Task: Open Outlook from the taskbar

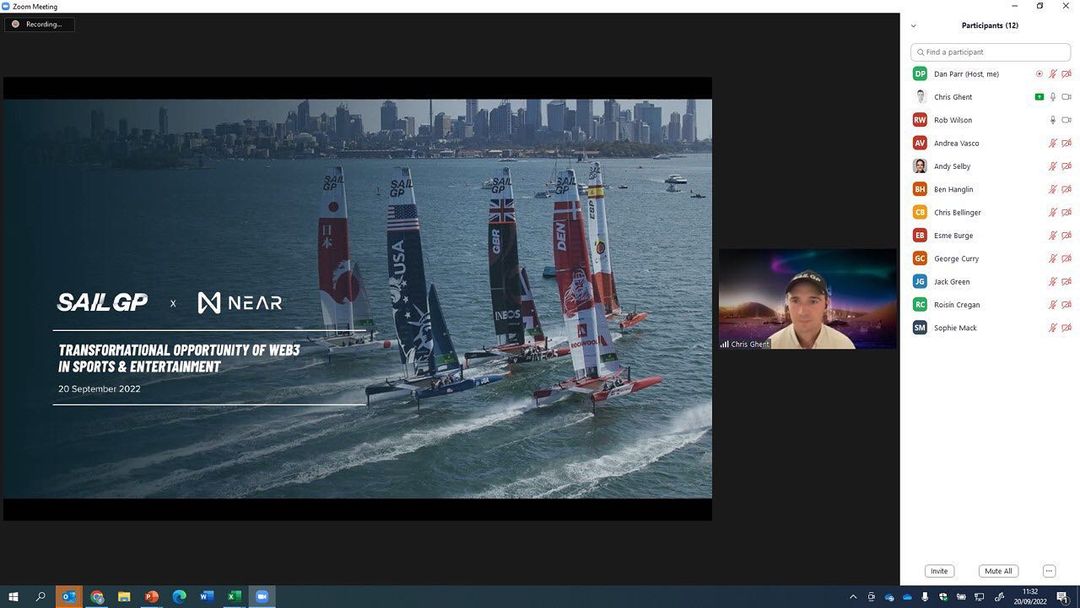Action: click(x=69, y=597)
